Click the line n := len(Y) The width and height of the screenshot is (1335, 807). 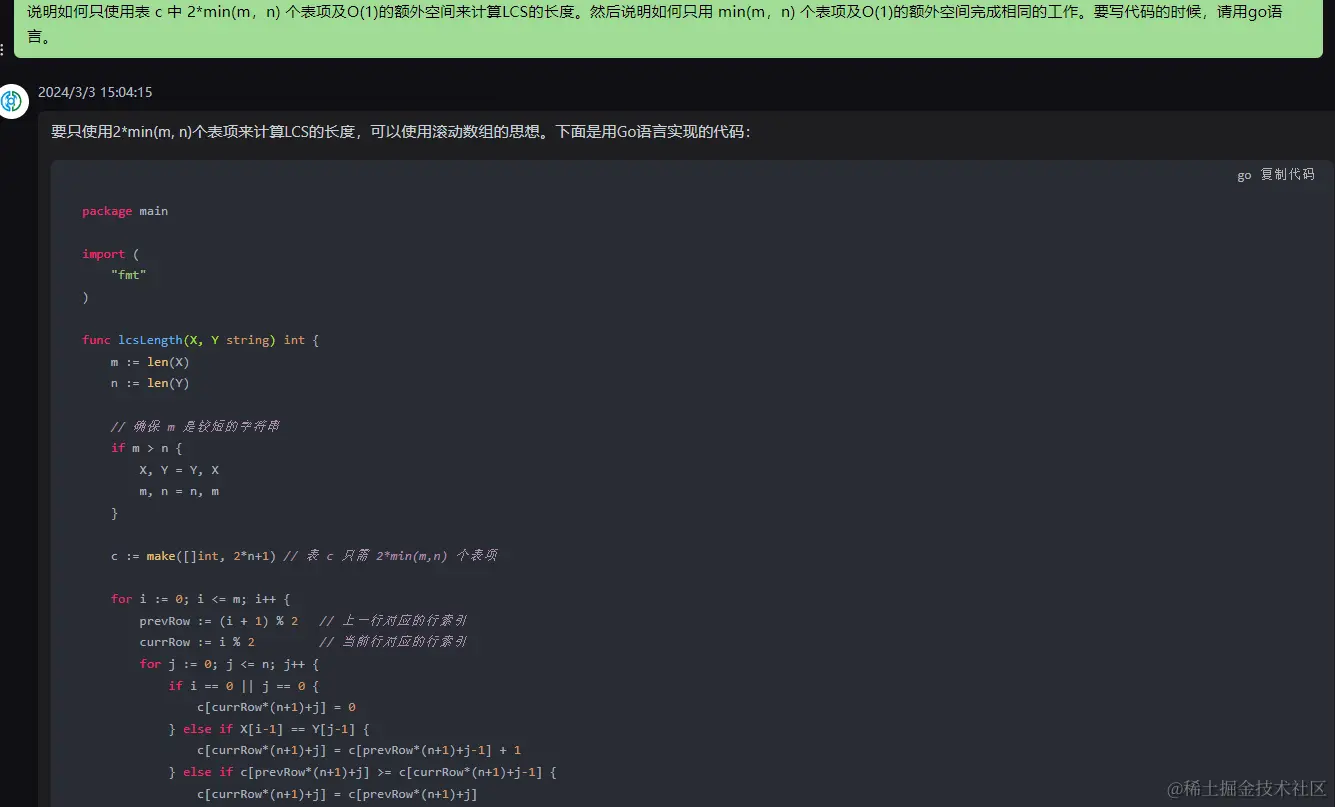click(150, 383)
